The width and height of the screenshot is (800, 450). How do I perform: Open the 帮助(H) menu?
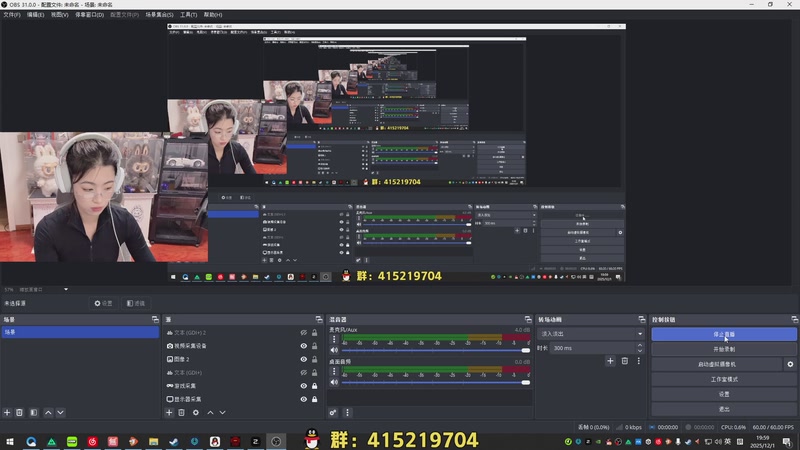pos(213,15)
